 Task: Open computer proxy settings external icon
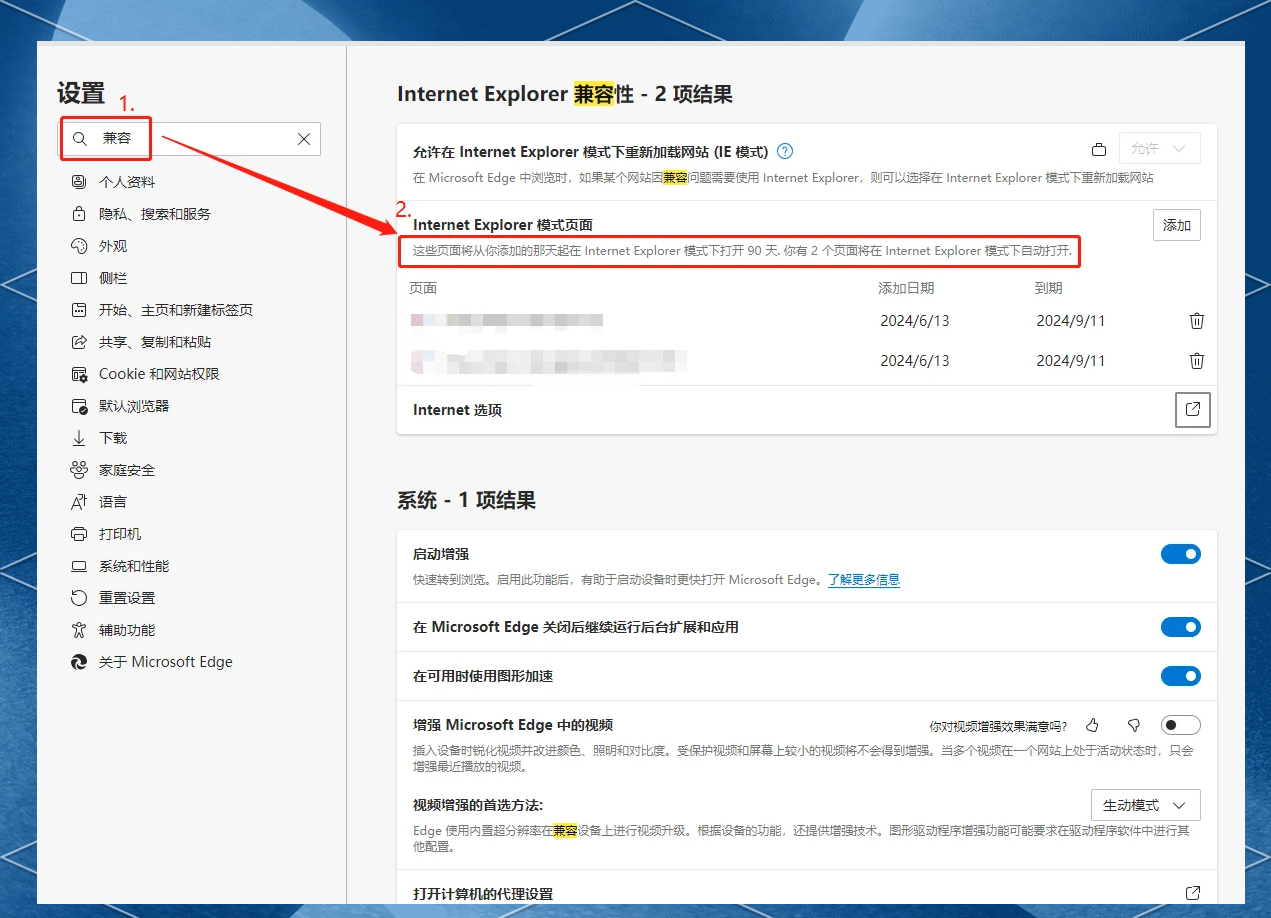[1192, 893]
